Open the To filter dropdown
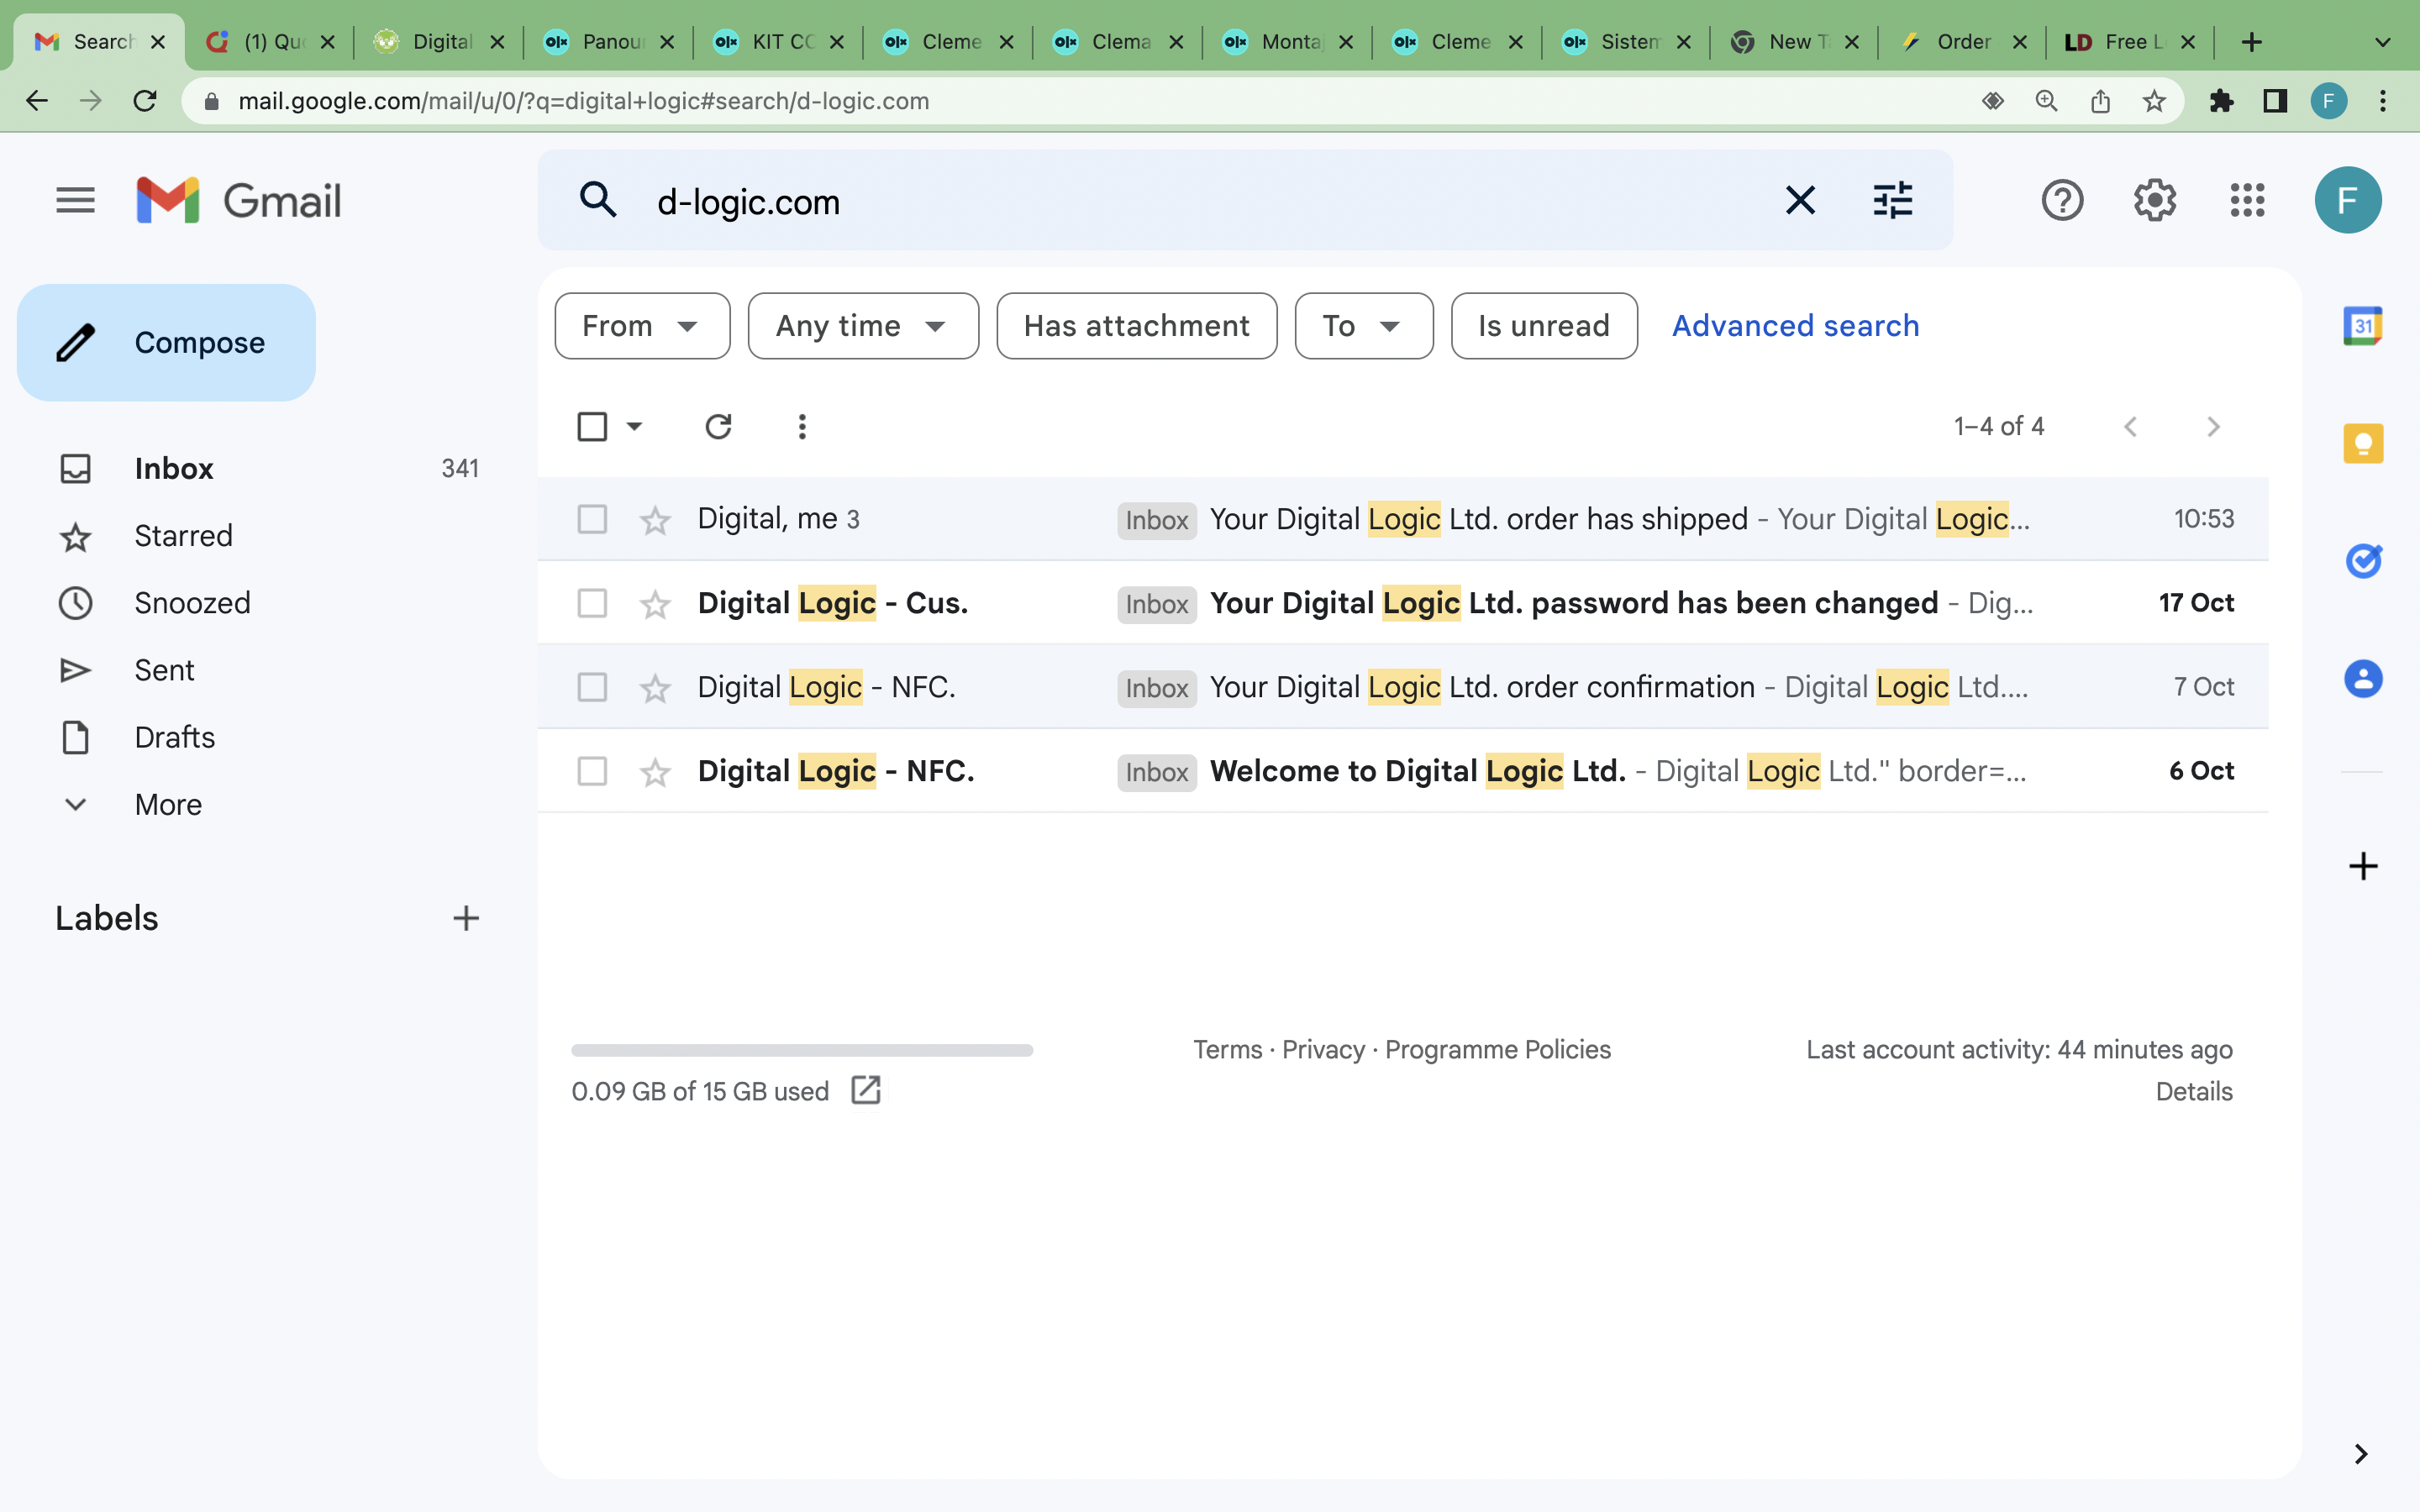 click(x=1364, y=326)
